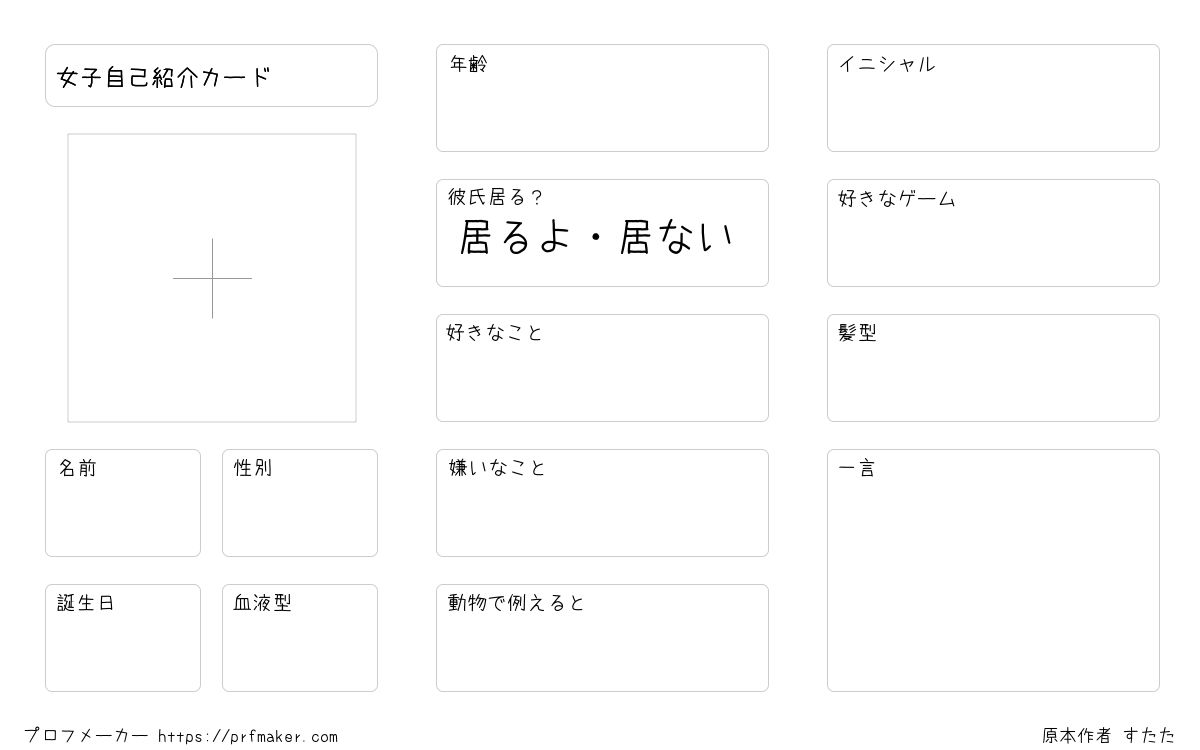
Task: Click the large 一言 comment box
Action: pos(993,570)
